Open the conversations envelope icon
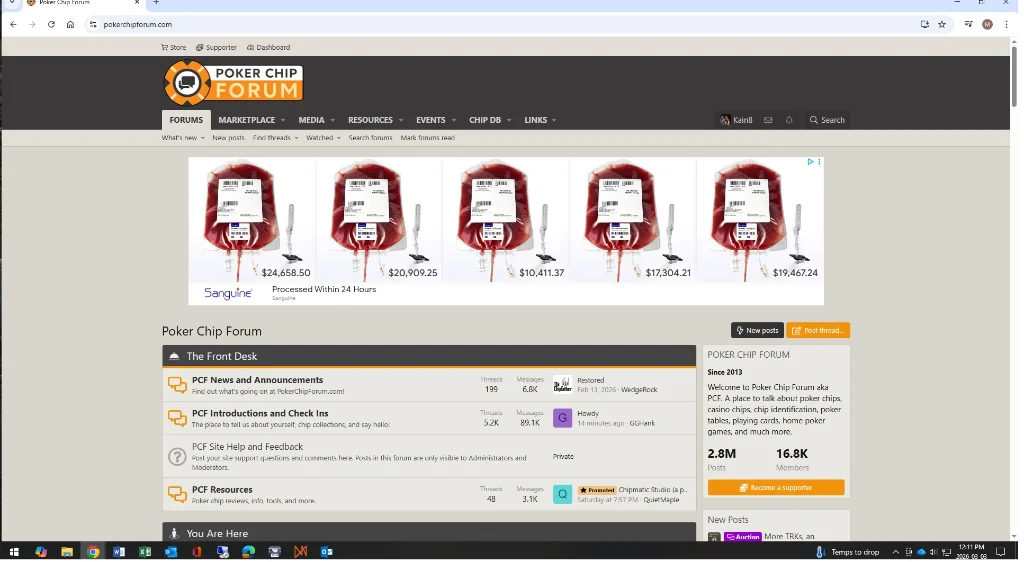1024x562 pixels. (768, 120)
